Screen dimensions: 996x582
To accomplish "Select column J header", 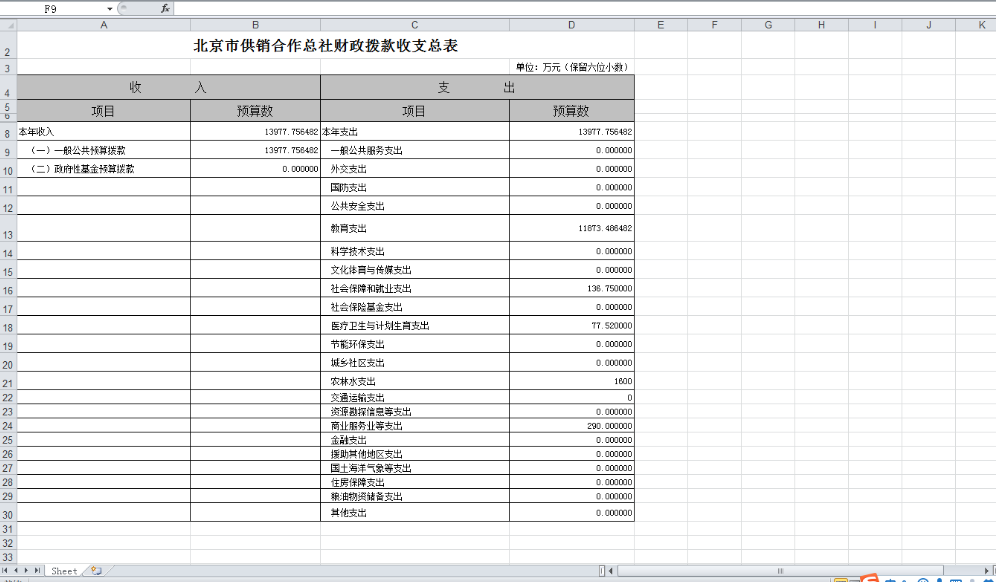I will 929,25.
